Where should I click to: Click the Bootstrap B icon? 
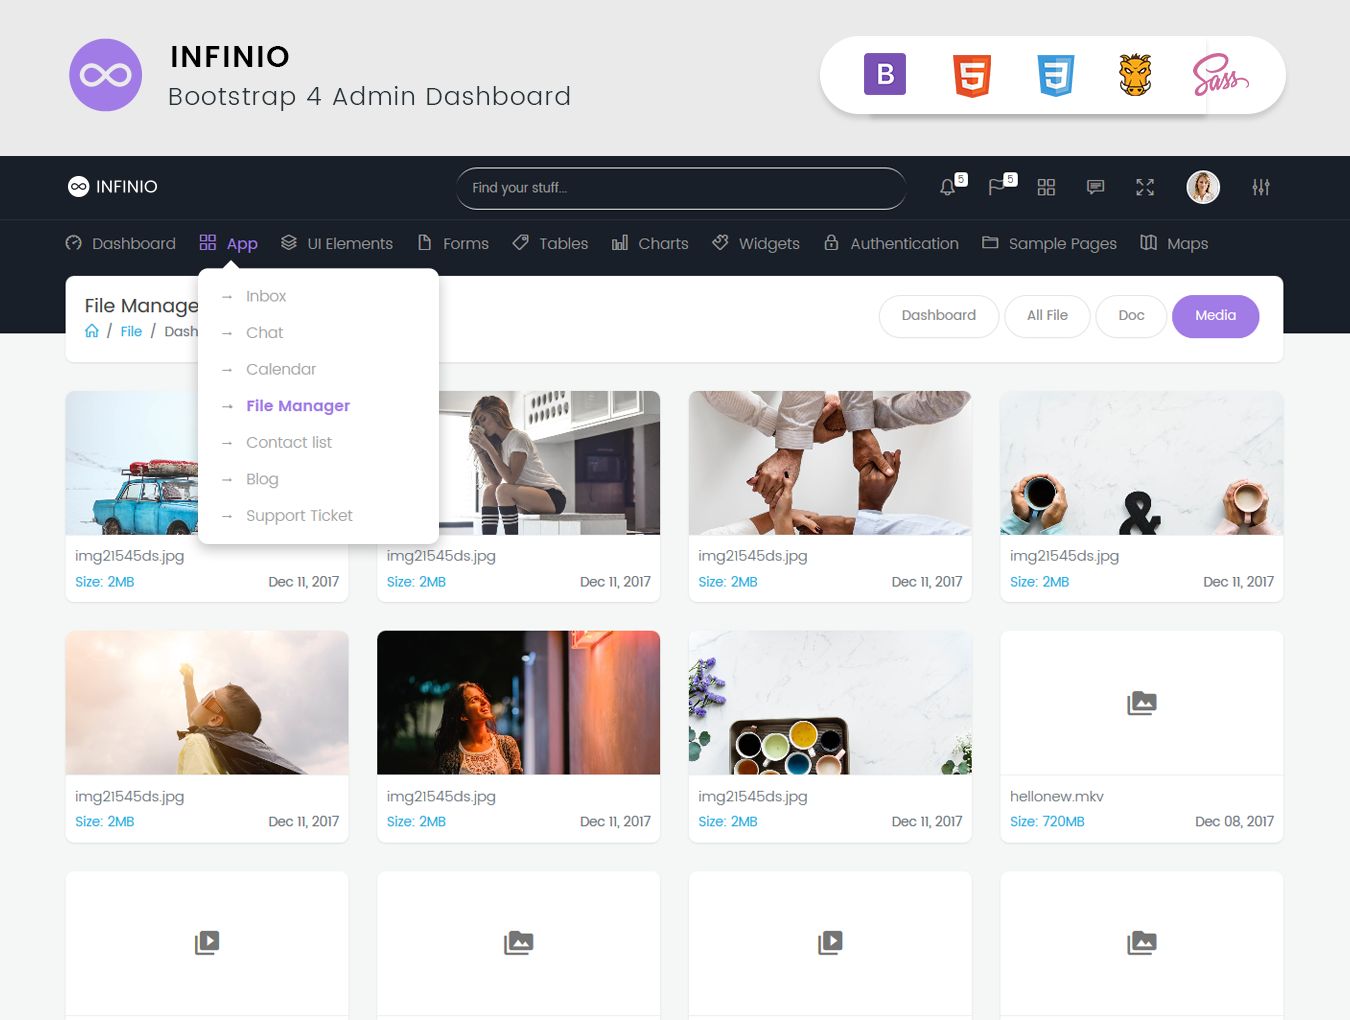(x=885, y=74)
